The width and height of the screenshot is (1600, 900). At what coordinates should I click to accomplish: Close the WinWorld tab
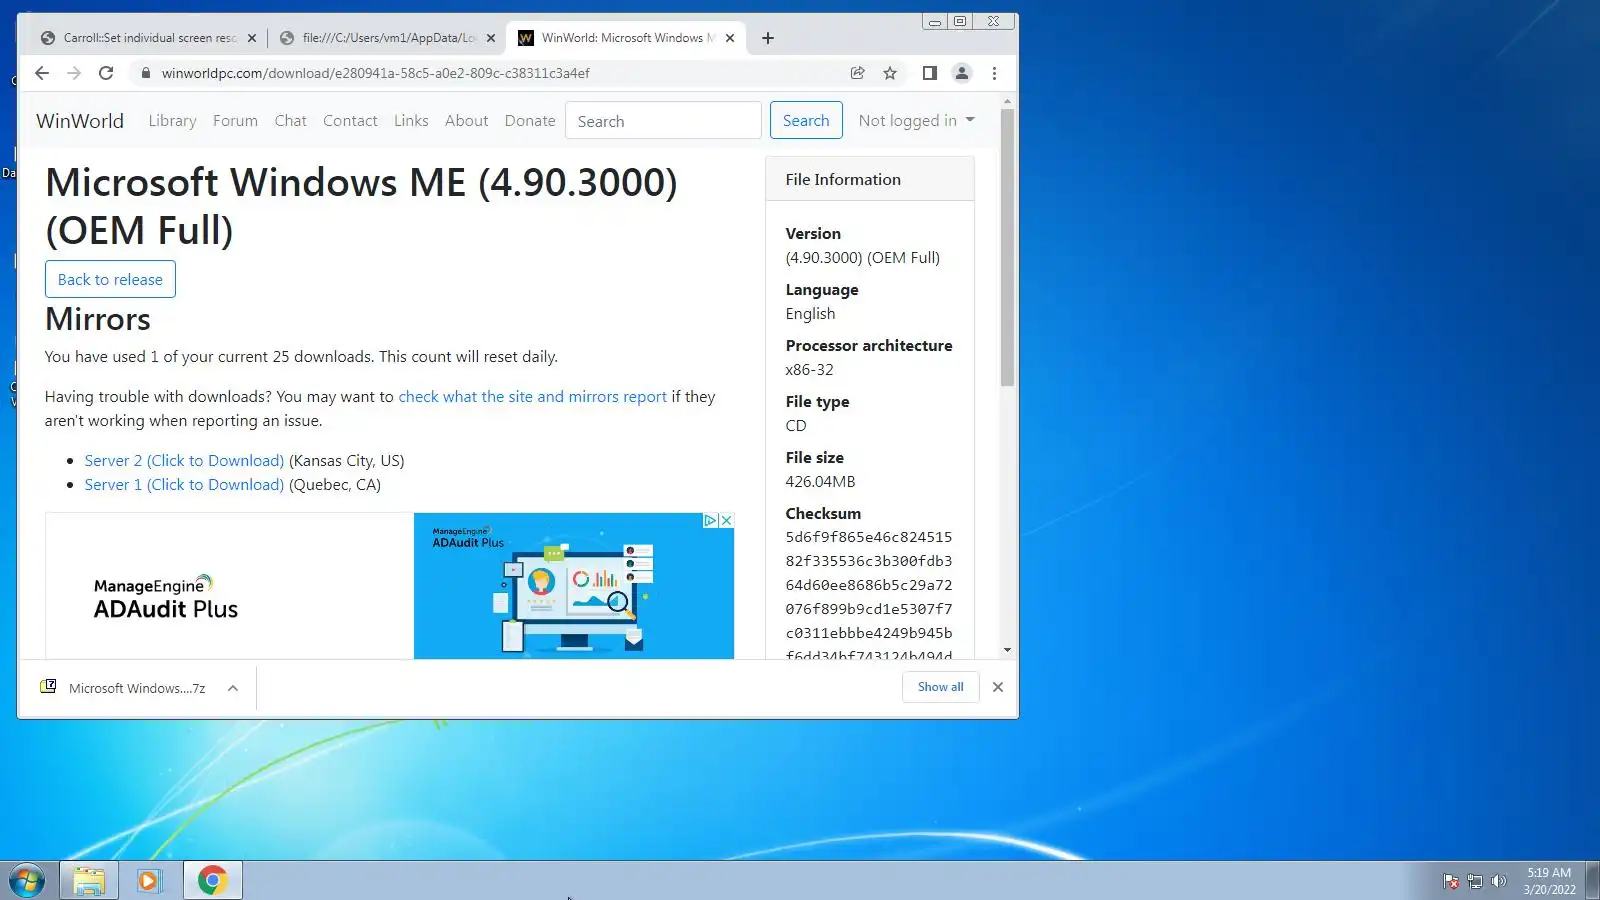tap(730, 38)
